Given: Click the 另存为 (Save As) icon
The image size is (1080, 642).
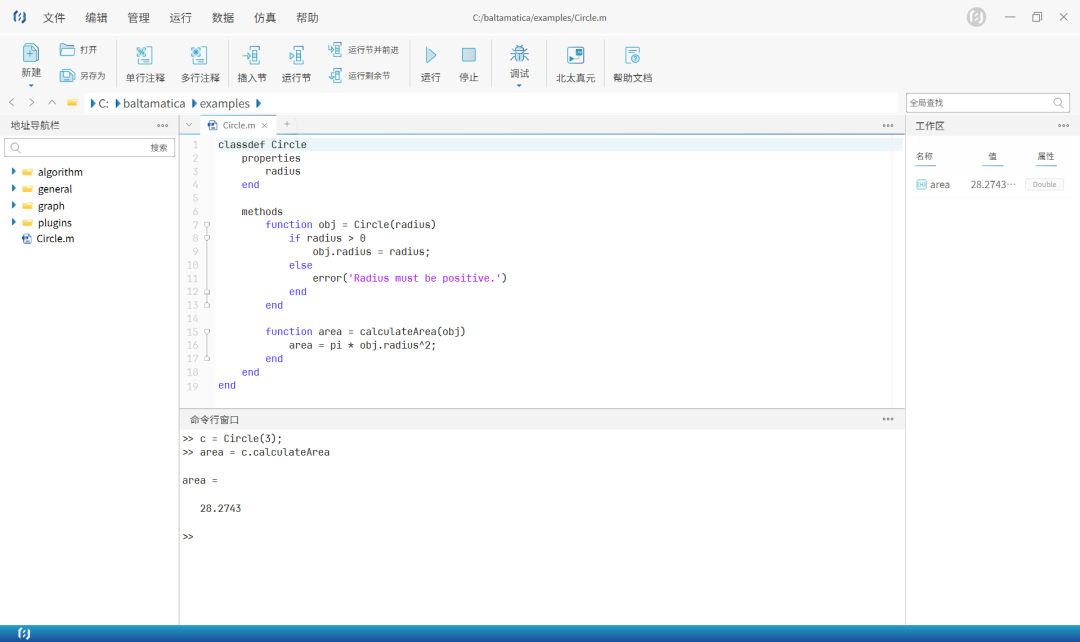Looking at the screenshot, I should coord(68,76).
